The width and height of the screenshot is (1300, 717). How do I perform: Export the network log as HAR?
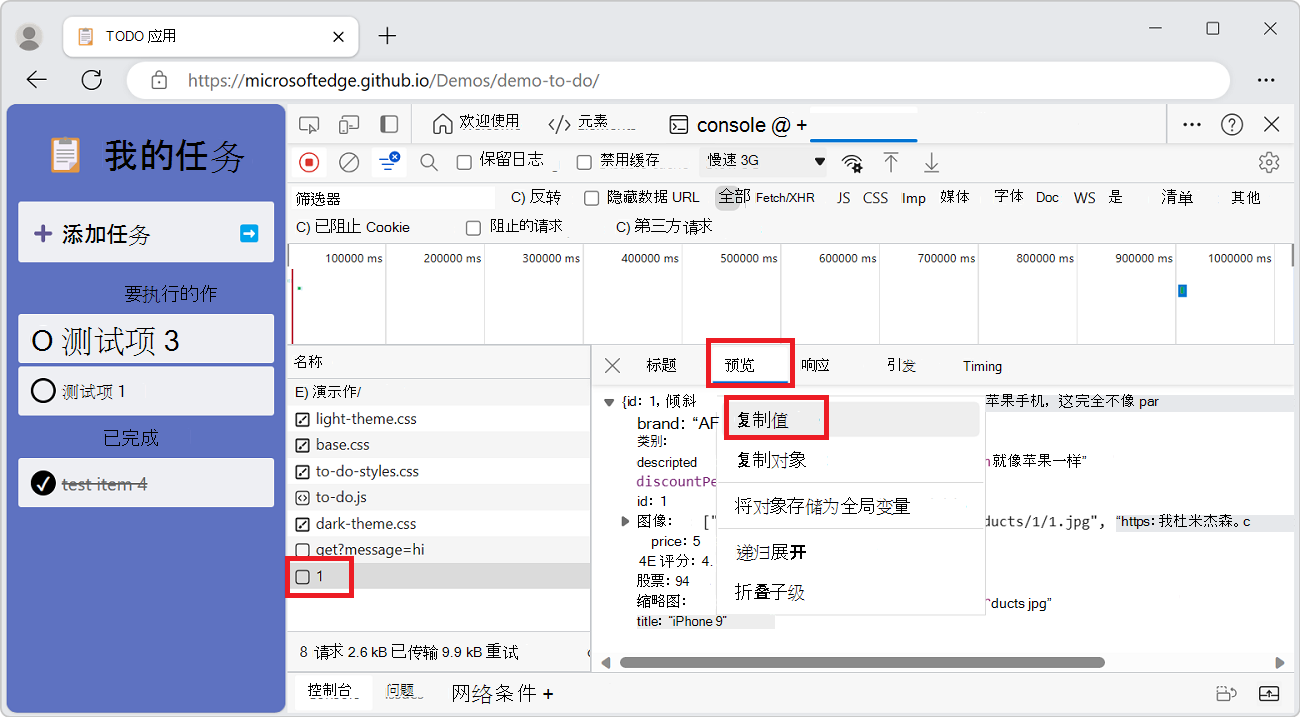click(x=931, y=161)
